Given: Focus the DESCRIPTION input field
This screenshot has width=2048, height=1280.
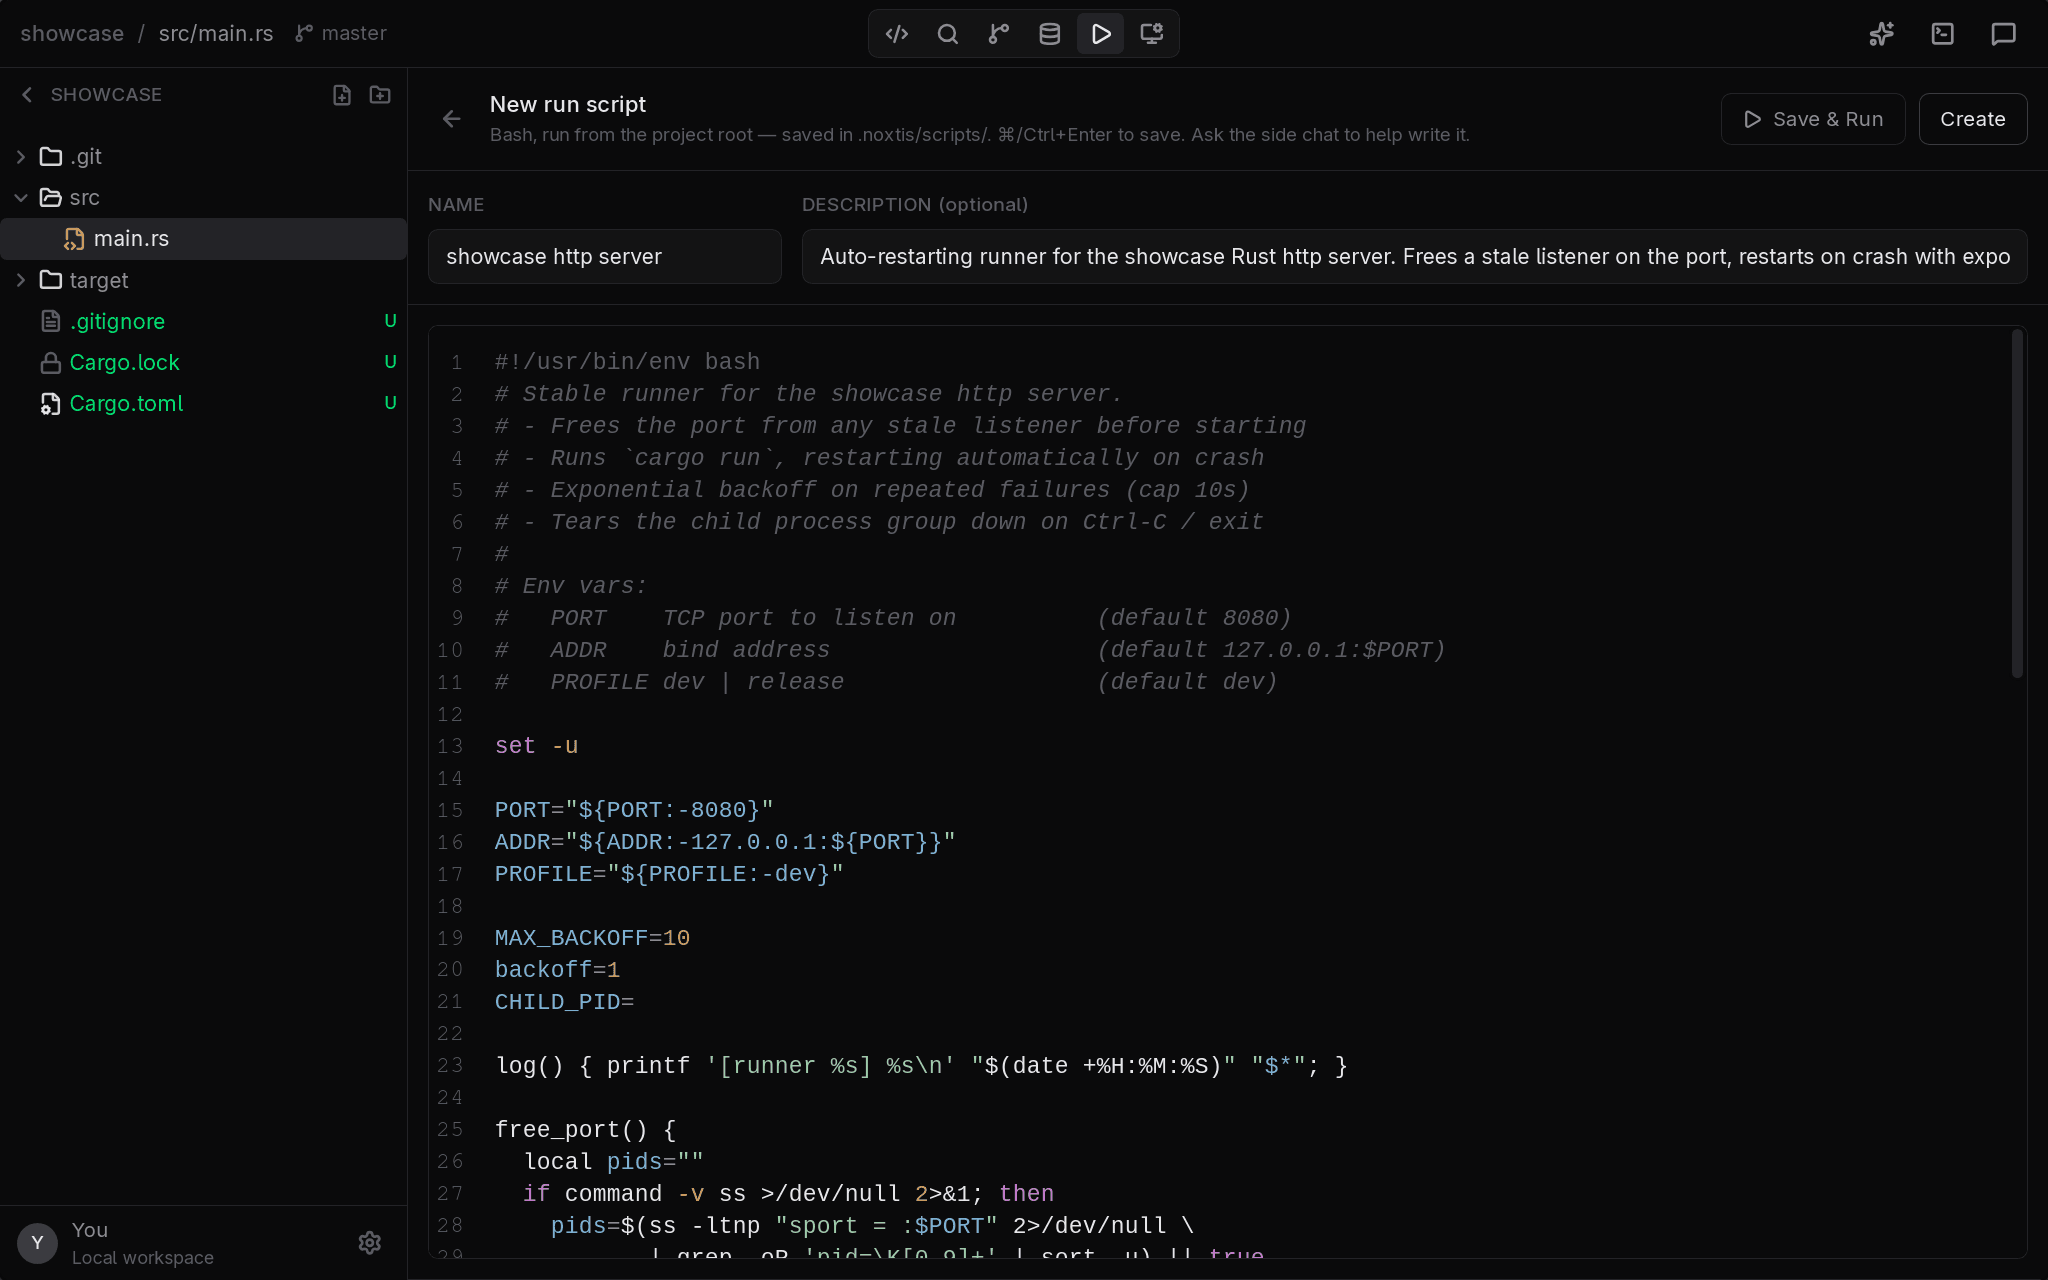Looking at the screenshot, I should pyautogui.click(x=1415, y=257).
